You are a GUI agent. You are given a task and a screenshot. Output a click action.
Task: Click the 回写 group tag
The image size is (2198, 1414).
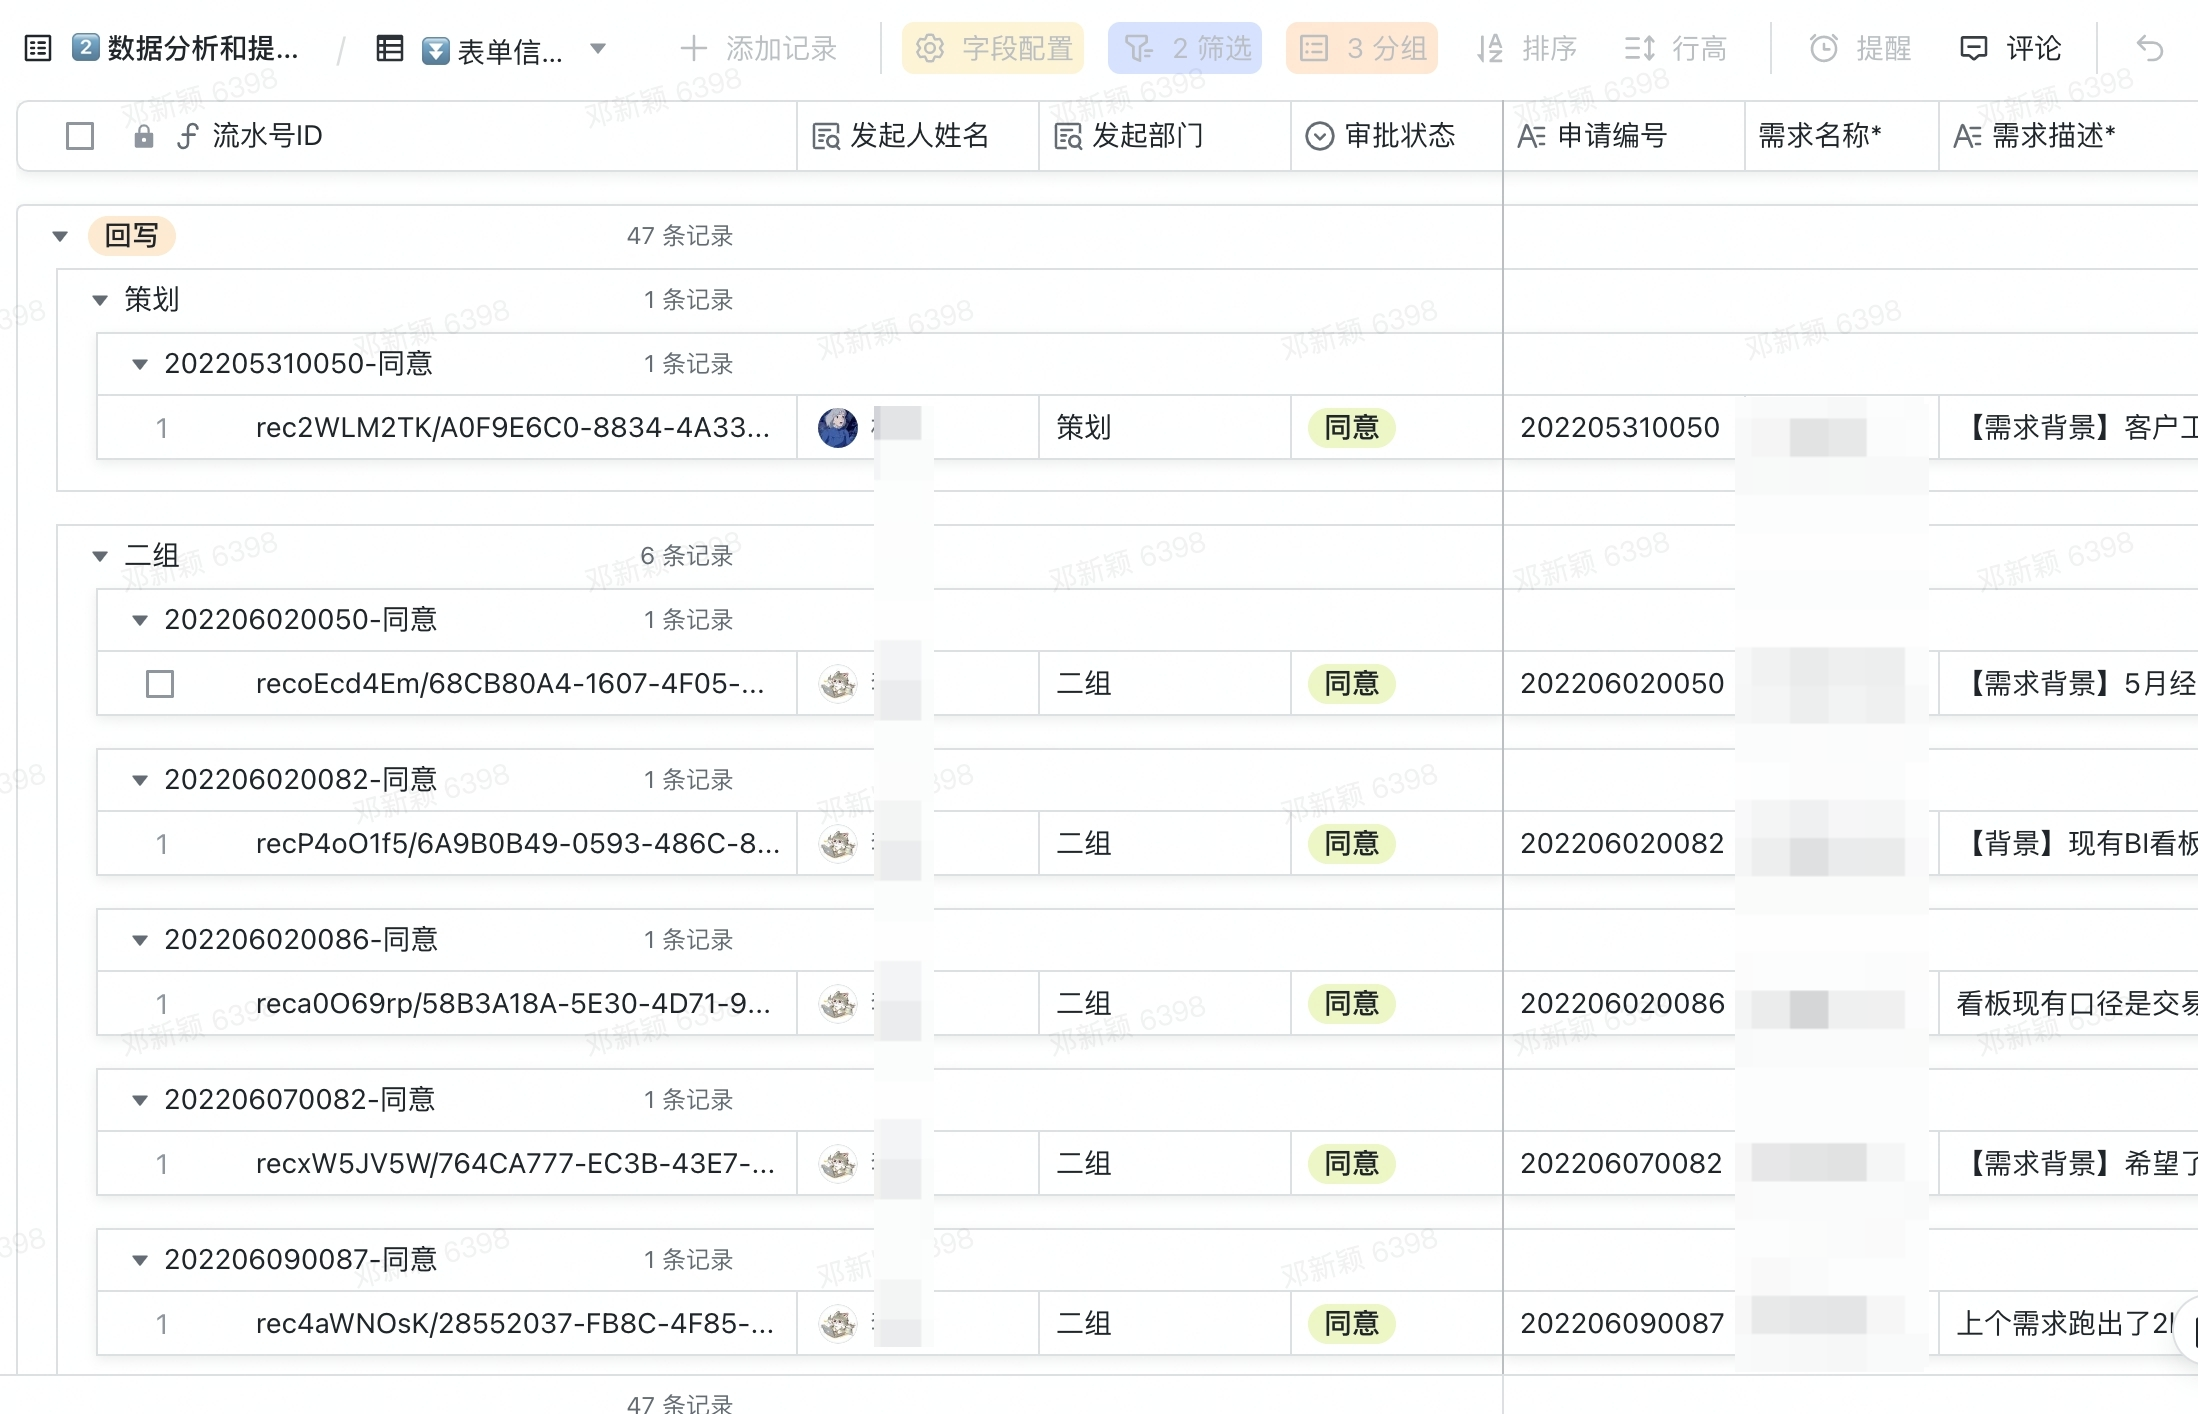(132, 236)
